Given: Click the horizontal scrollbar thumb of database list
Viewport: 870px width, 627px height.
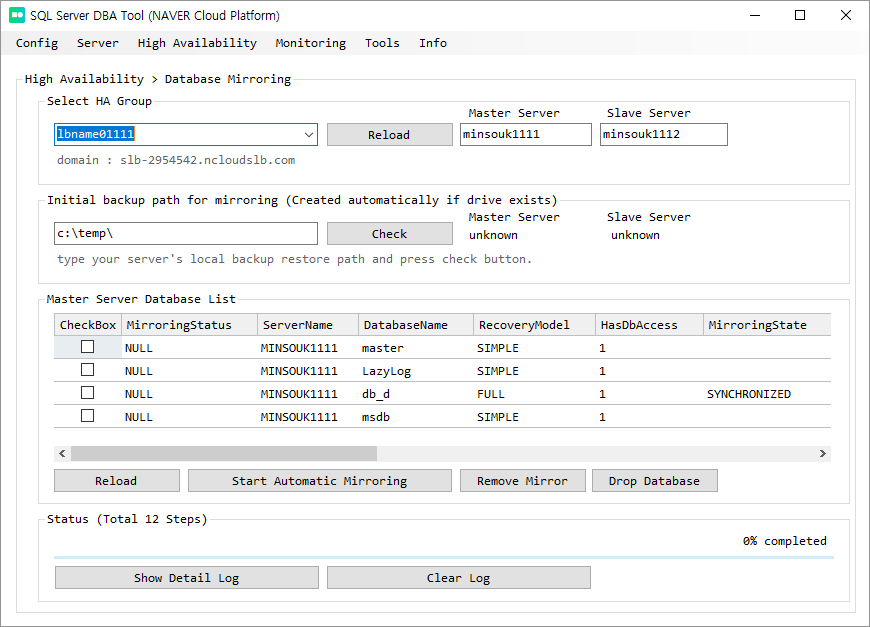Looking at the screenshot, I should click(224, 453).
